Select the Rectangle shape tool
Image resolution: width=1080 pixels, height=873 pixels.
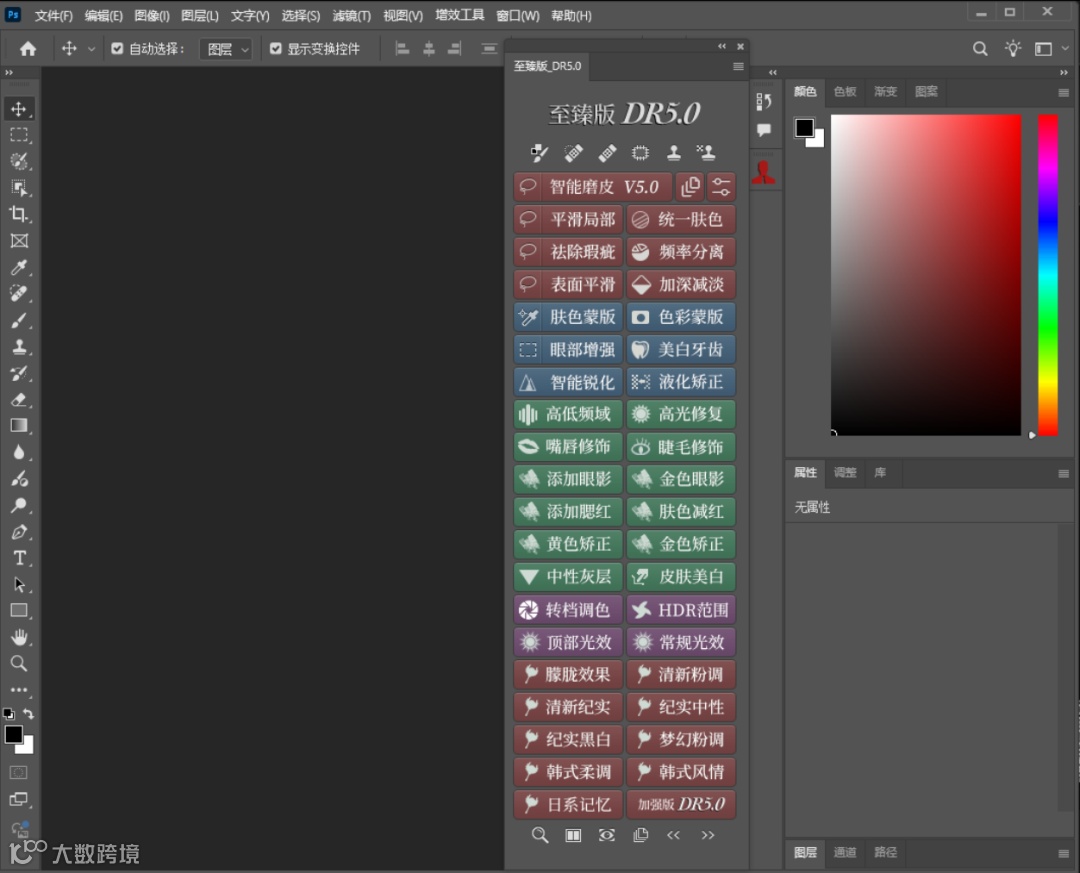19,610
